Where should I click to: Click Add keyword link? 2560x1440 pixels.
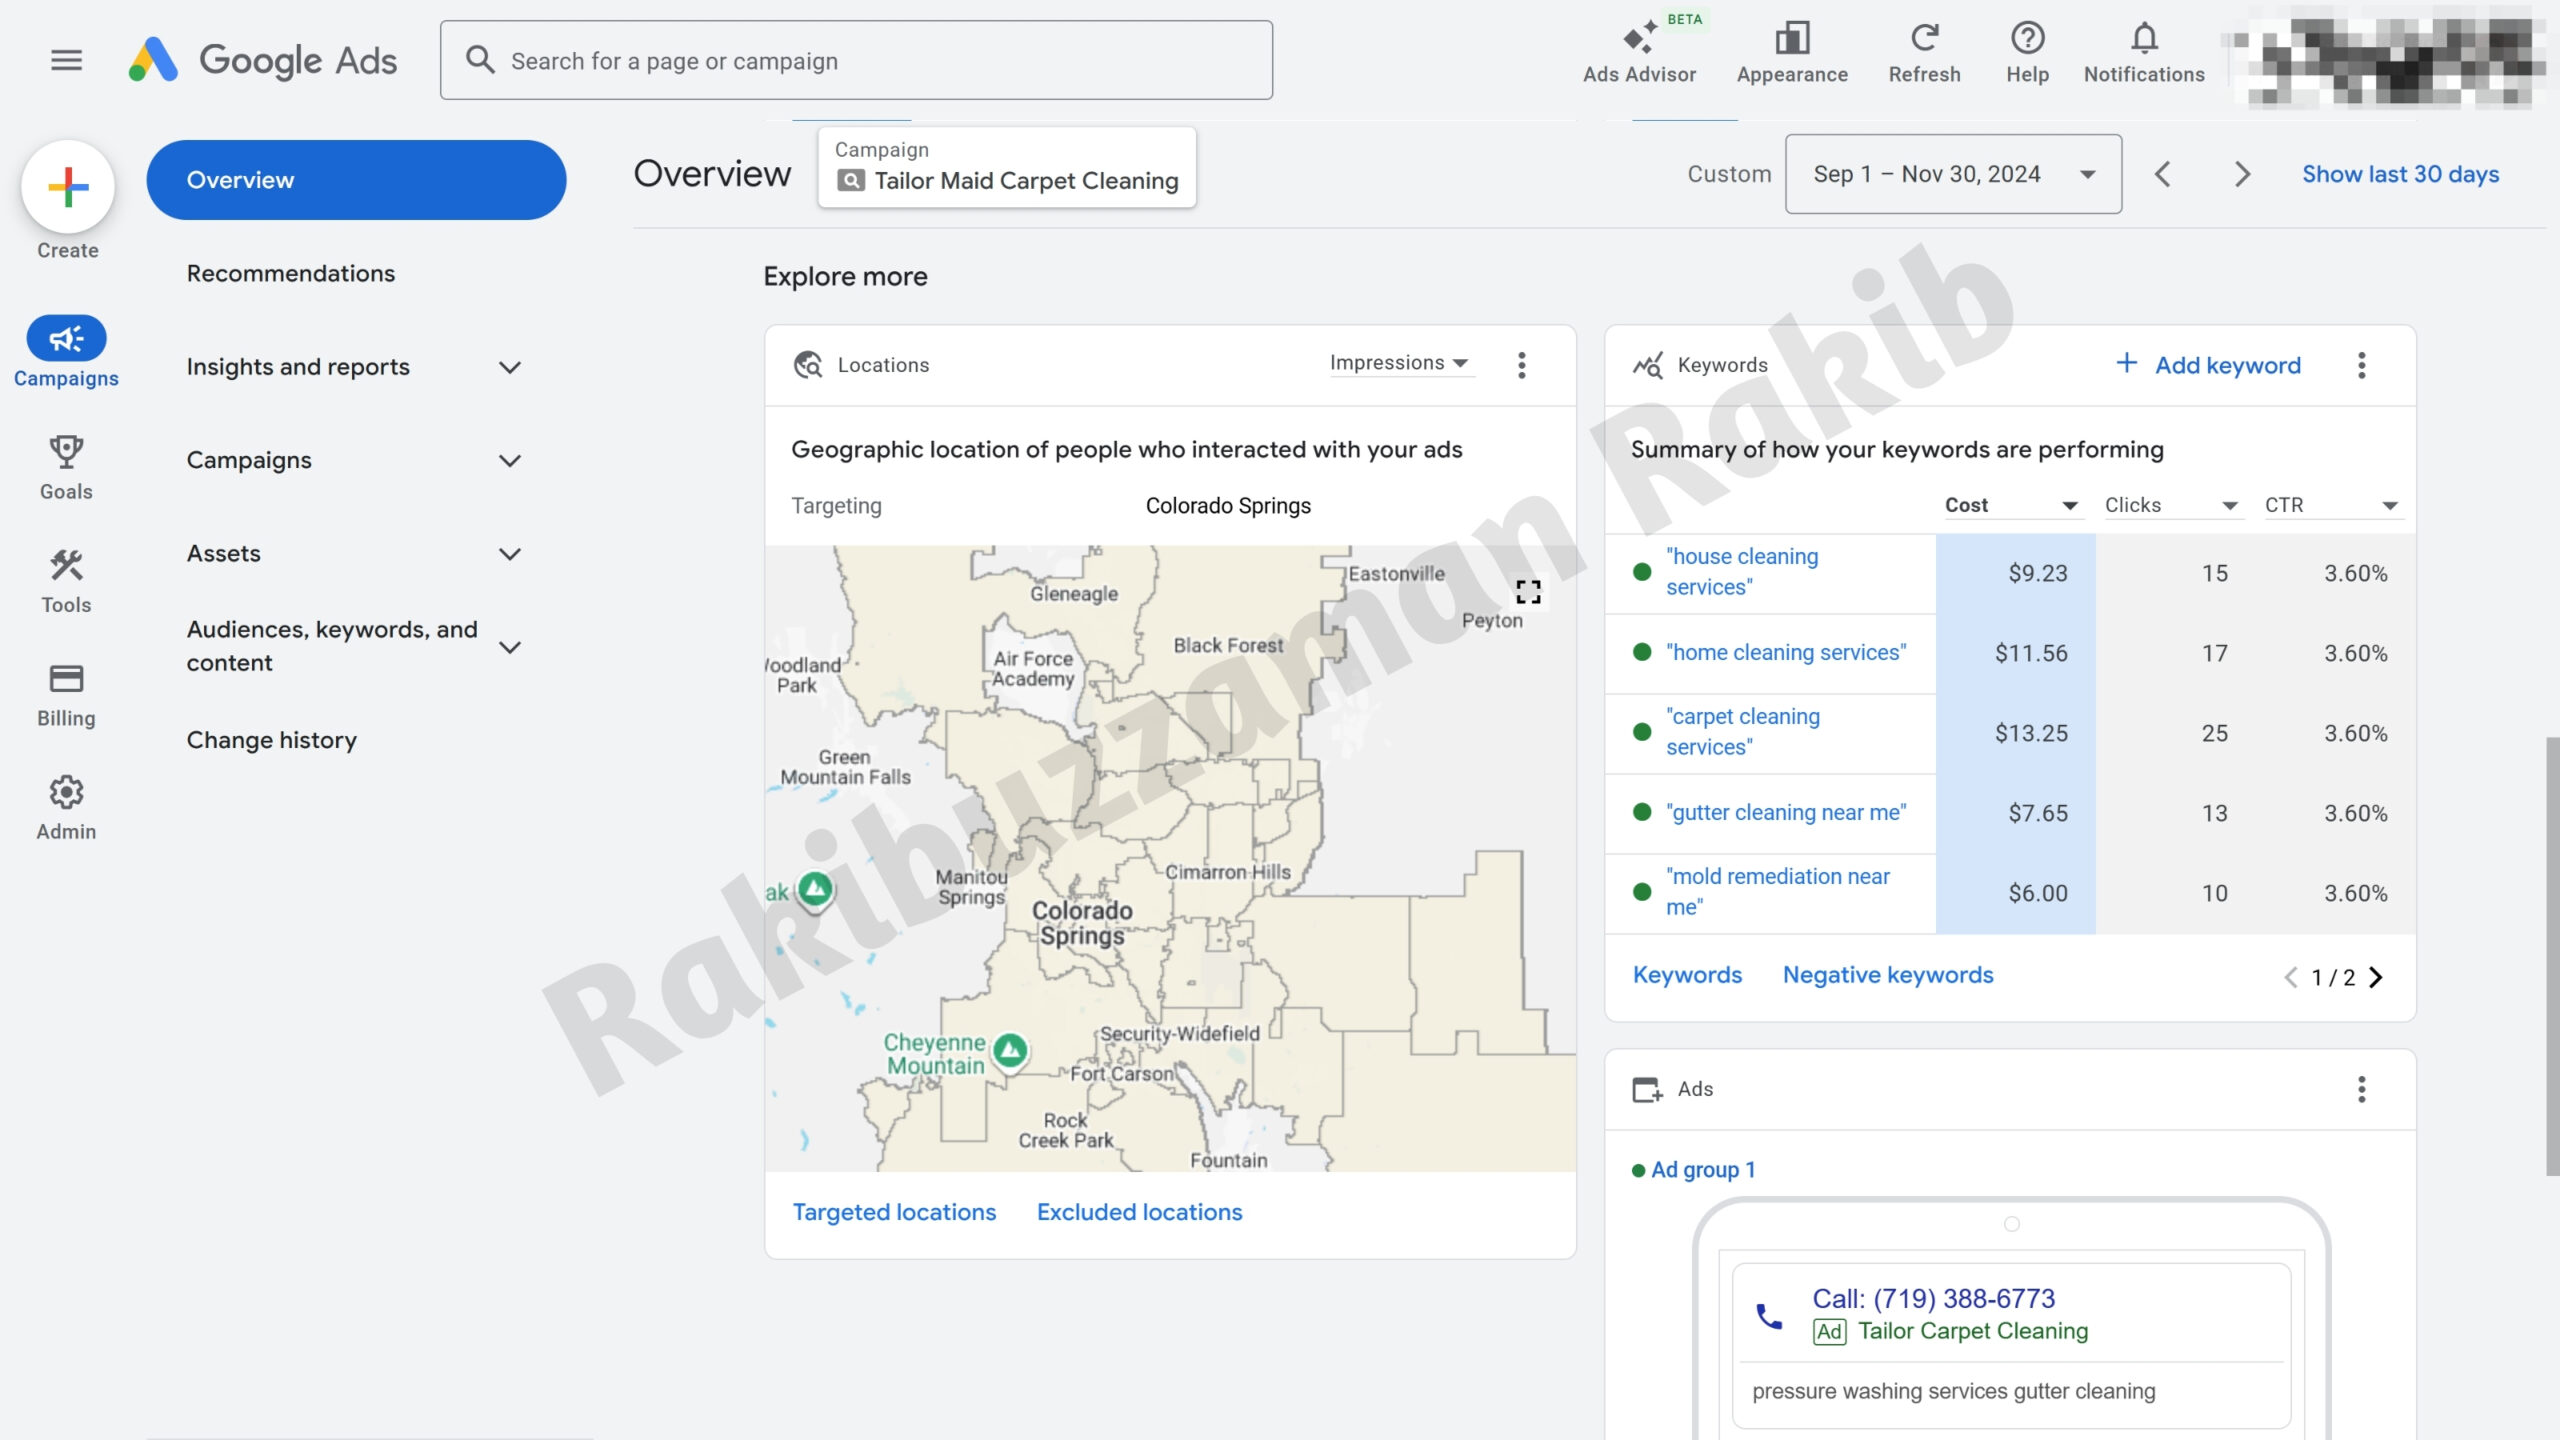2208,365
